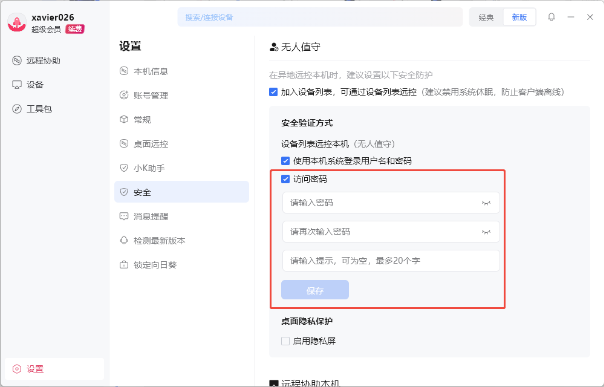Click the 续费 badge next to membership
604x387 pixels.
tap(75, 29)
